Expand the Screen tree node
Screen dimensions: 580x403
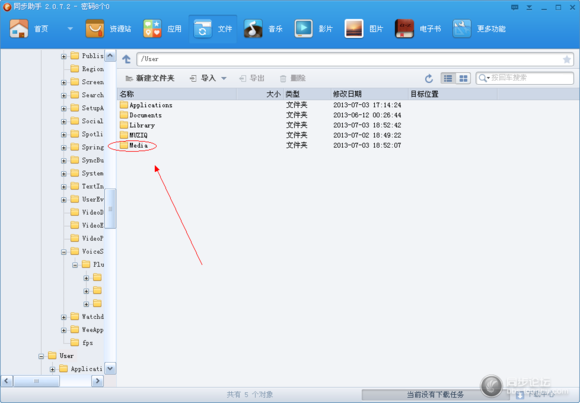click(x=64, y=83)
